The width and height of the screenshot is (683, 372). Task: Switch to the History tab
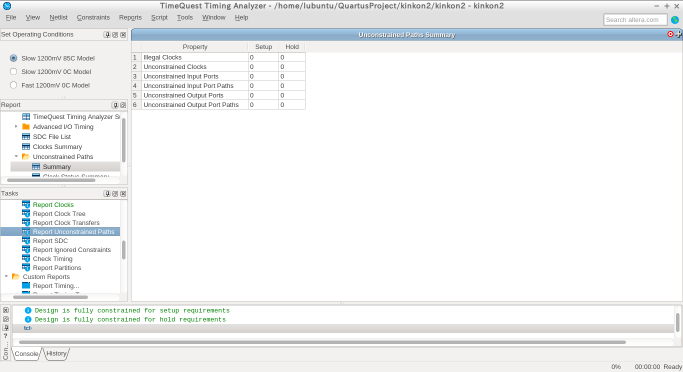tap(56, 353)
